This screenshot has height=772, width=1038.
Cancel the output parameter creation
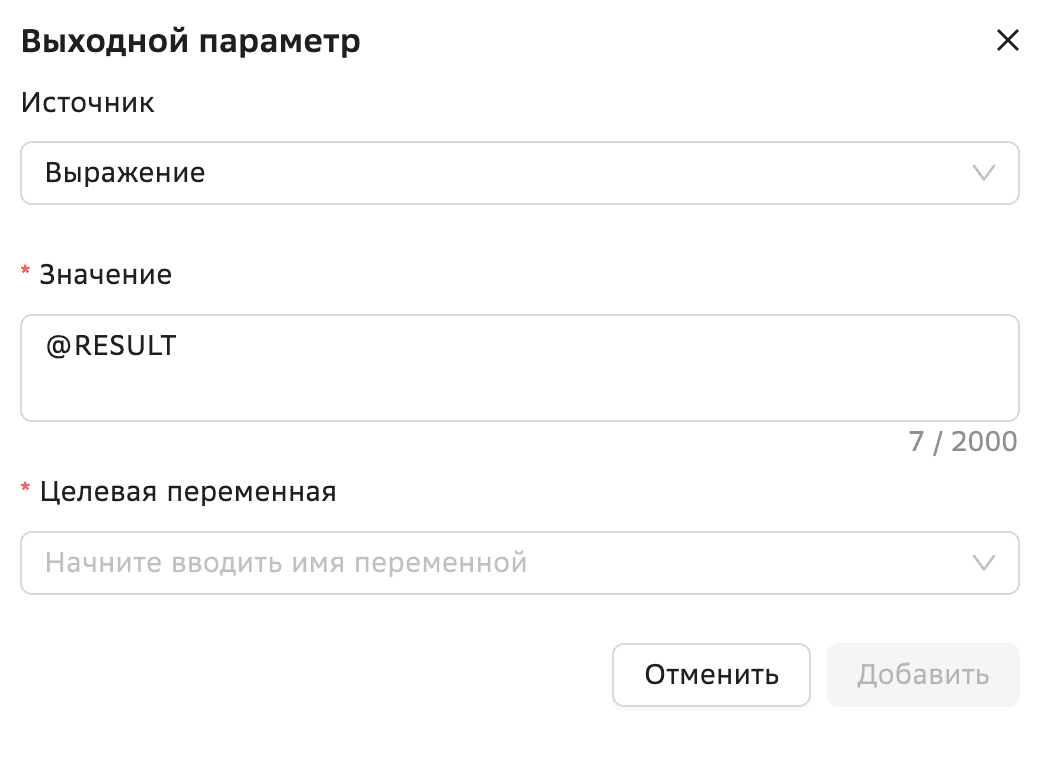[x=711, y=674]
